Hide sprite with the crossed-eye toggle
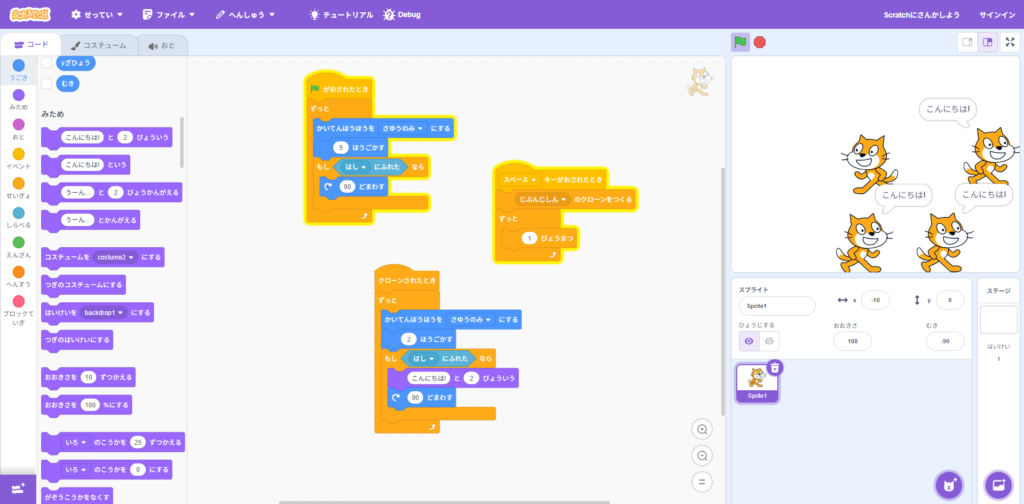Image resolution: width=1024 pixels, height=504 pixels. [769, 341]
